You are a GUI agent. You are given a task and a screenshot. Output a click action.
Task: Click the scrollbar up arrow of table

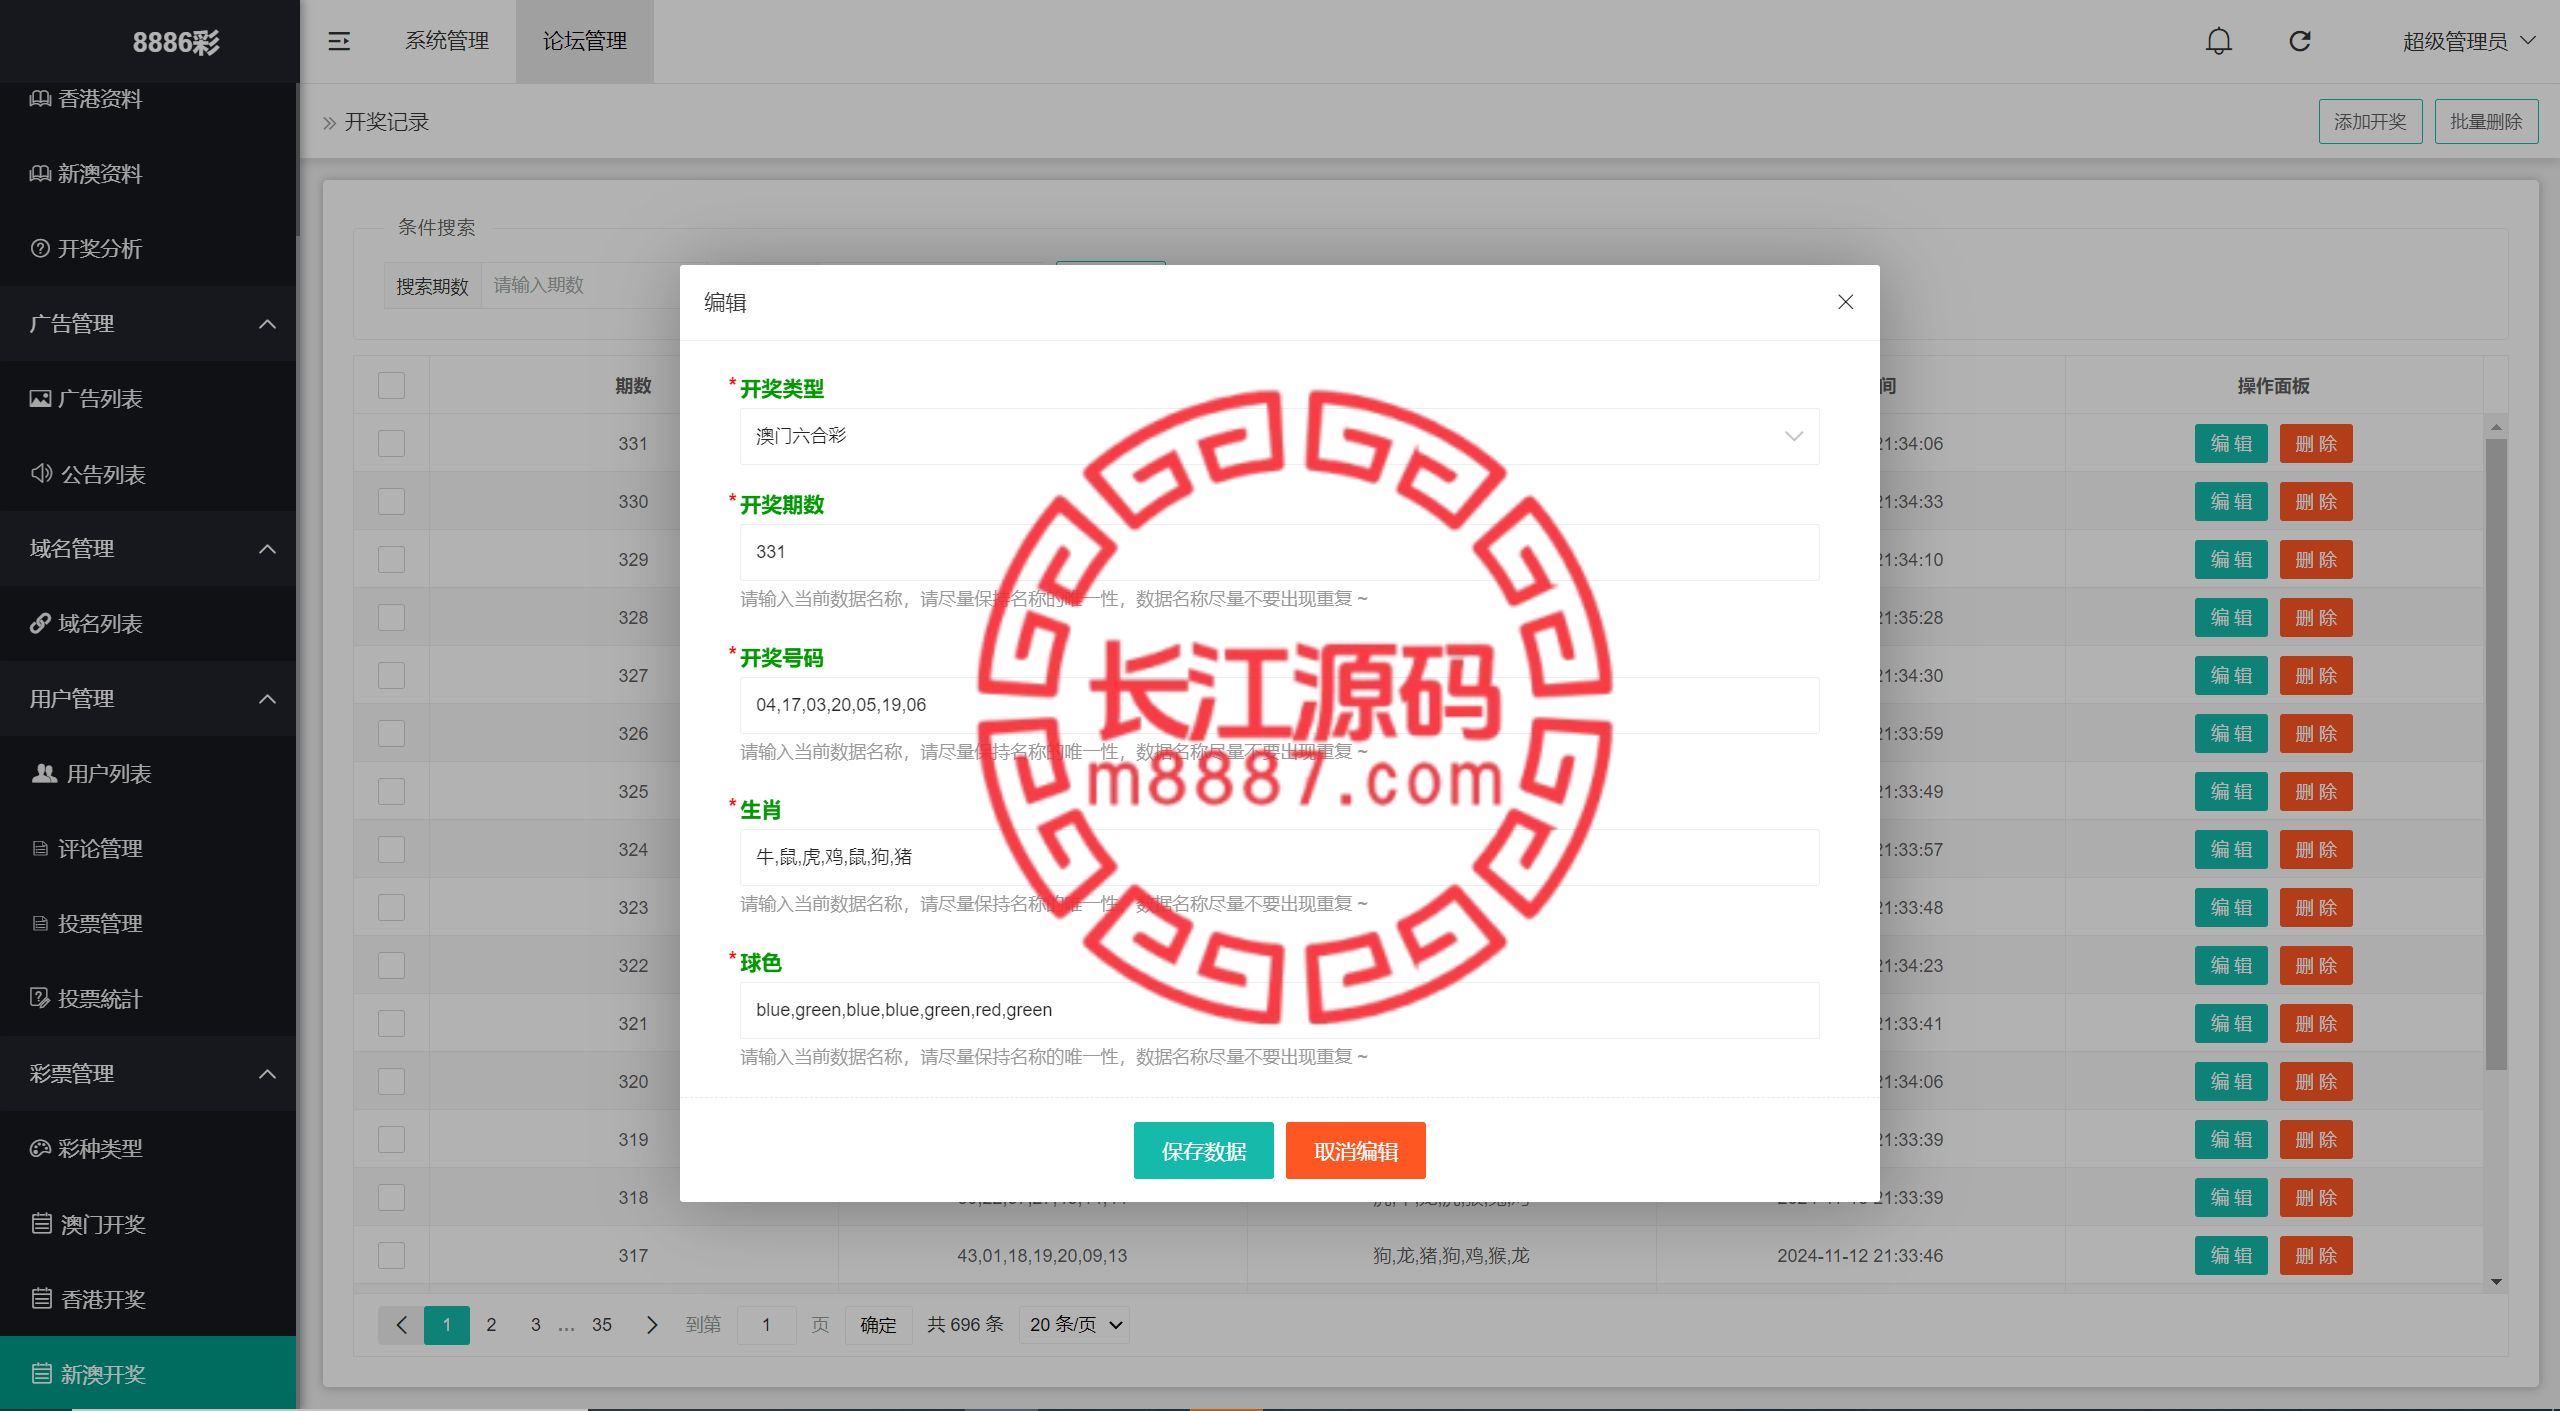(x=2496, y=427)
